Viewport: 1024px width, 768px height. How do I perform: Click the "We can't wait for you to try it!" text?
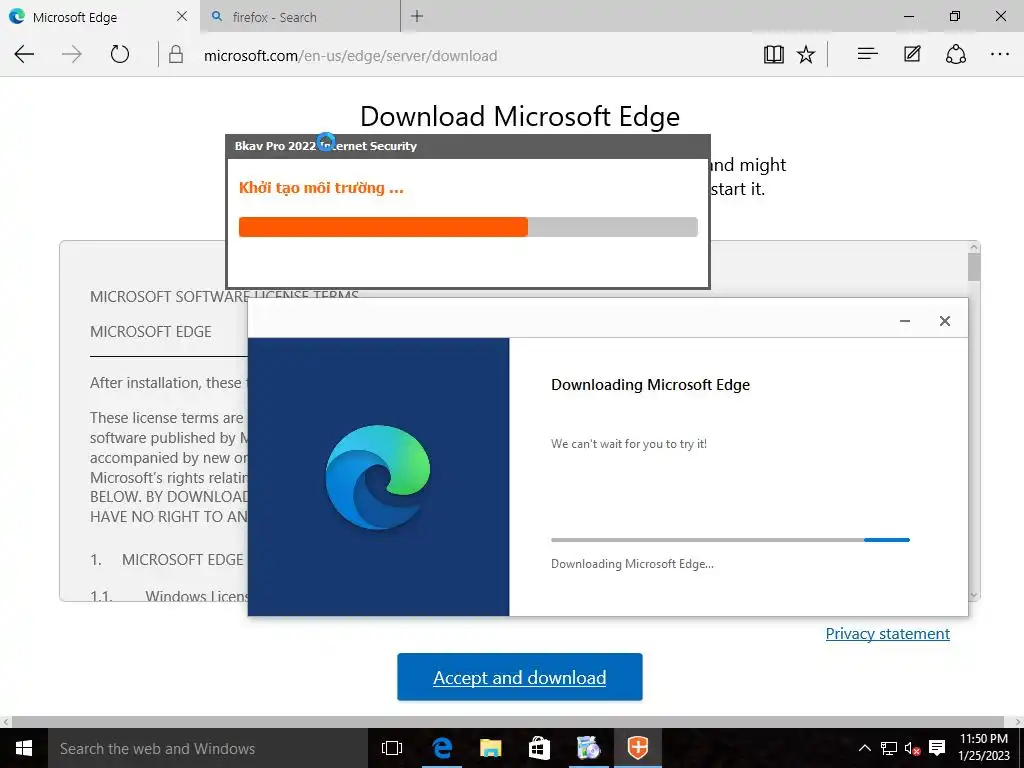629,444
